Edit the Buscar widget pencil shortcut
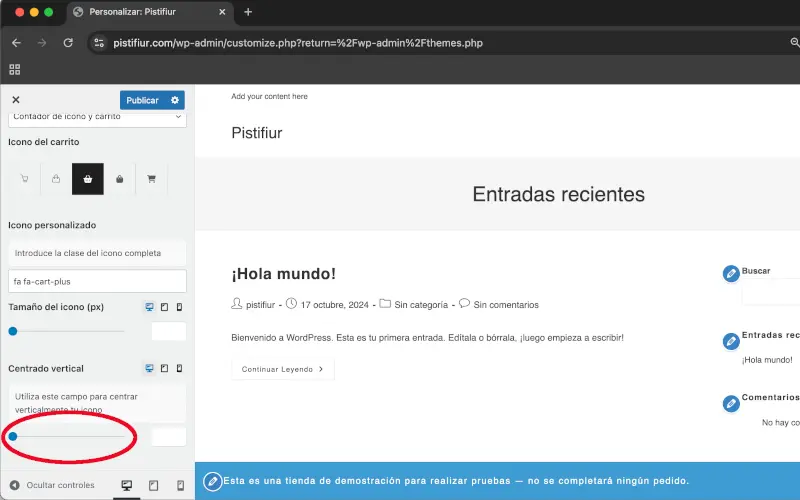800x500 pixels. [x=731, y=273]
